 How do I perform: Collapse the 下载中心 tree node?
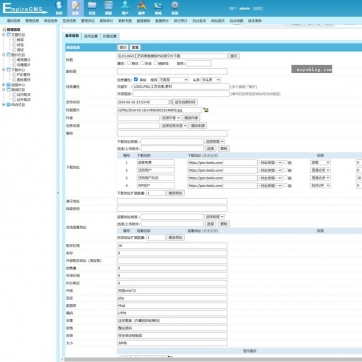[x=4, y=70]
